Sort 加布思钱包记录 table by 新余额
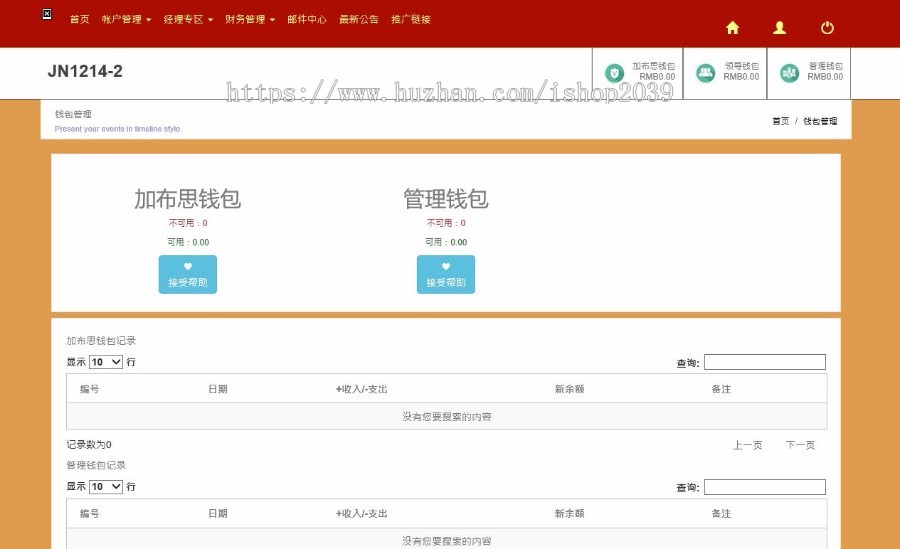900x549 pixels. (x=569, y=389)
